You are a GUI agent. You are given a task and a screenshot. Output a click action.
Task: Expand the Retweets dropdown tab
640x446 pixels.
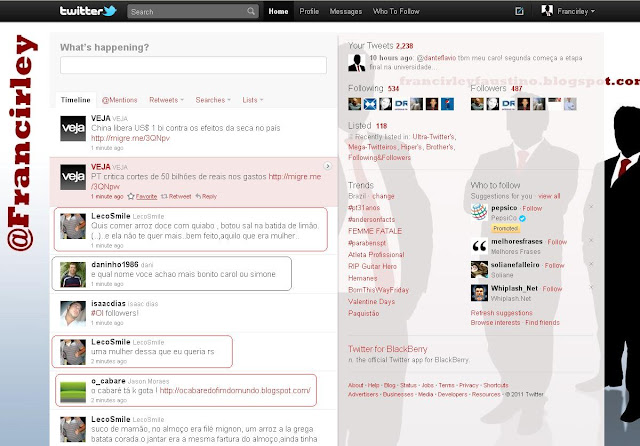[x=166, y=100]
